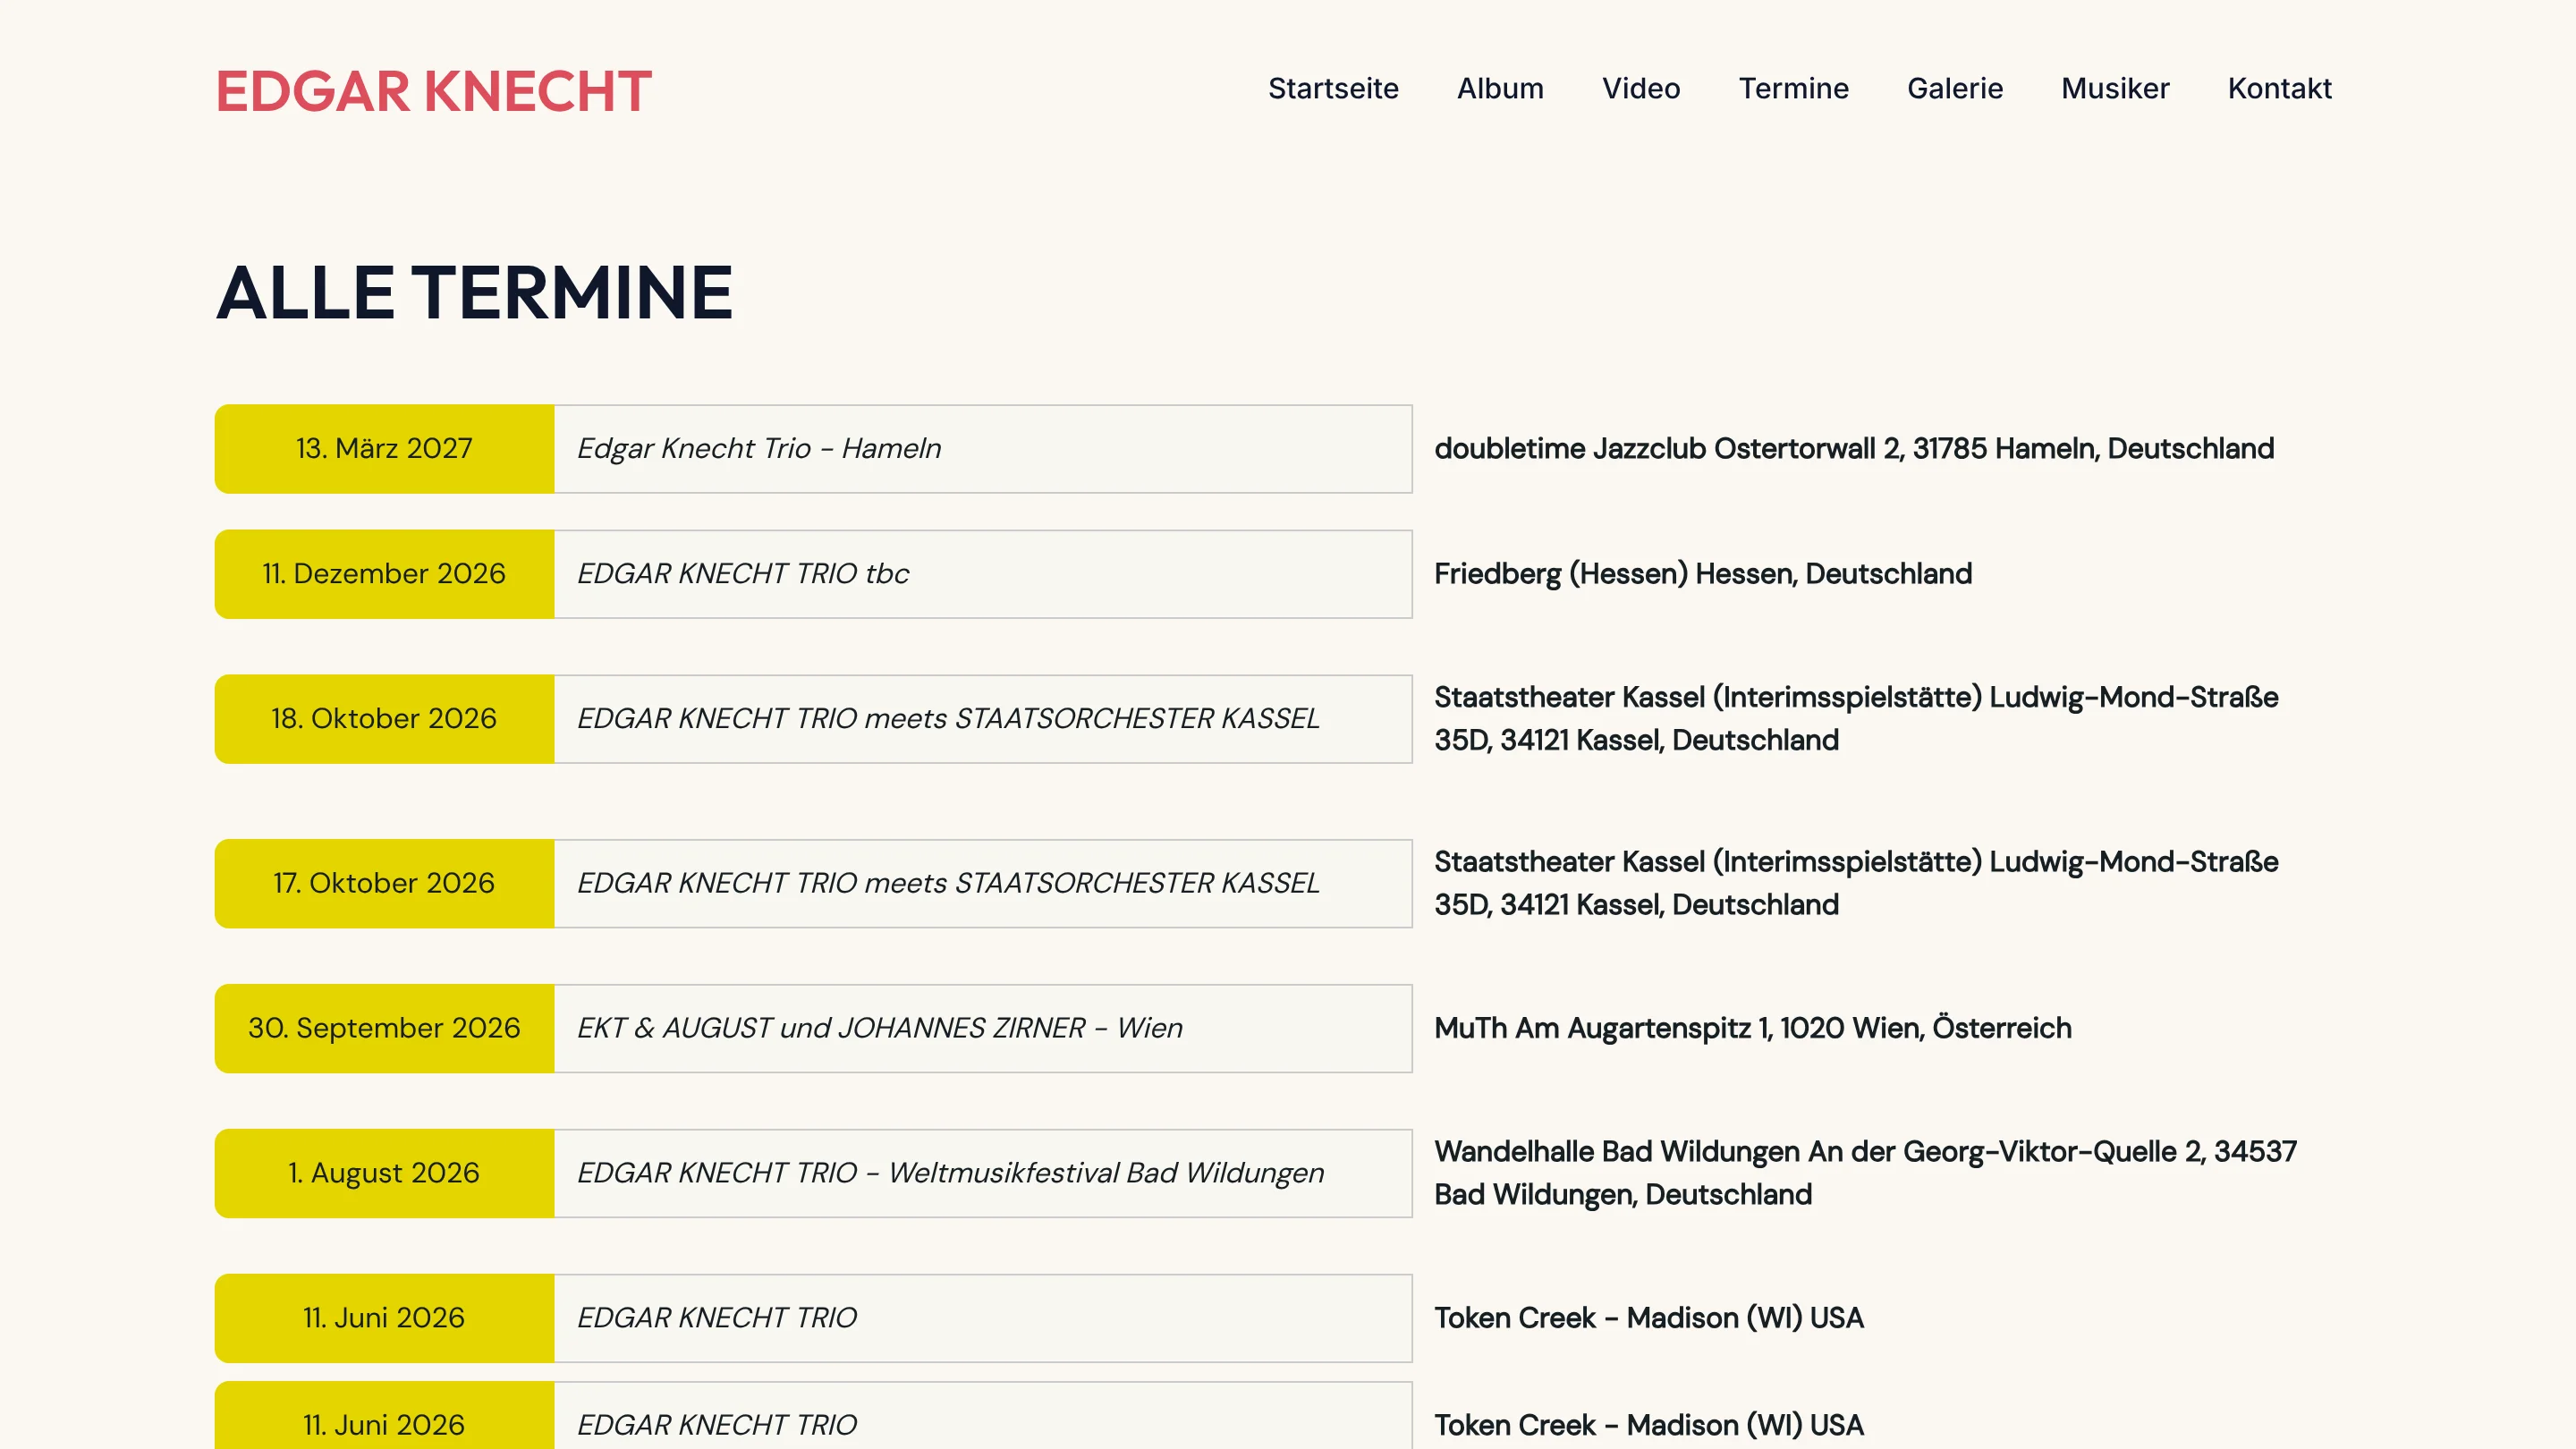
Task: Go to the Album page
Action: click(x=1500, y=88)
